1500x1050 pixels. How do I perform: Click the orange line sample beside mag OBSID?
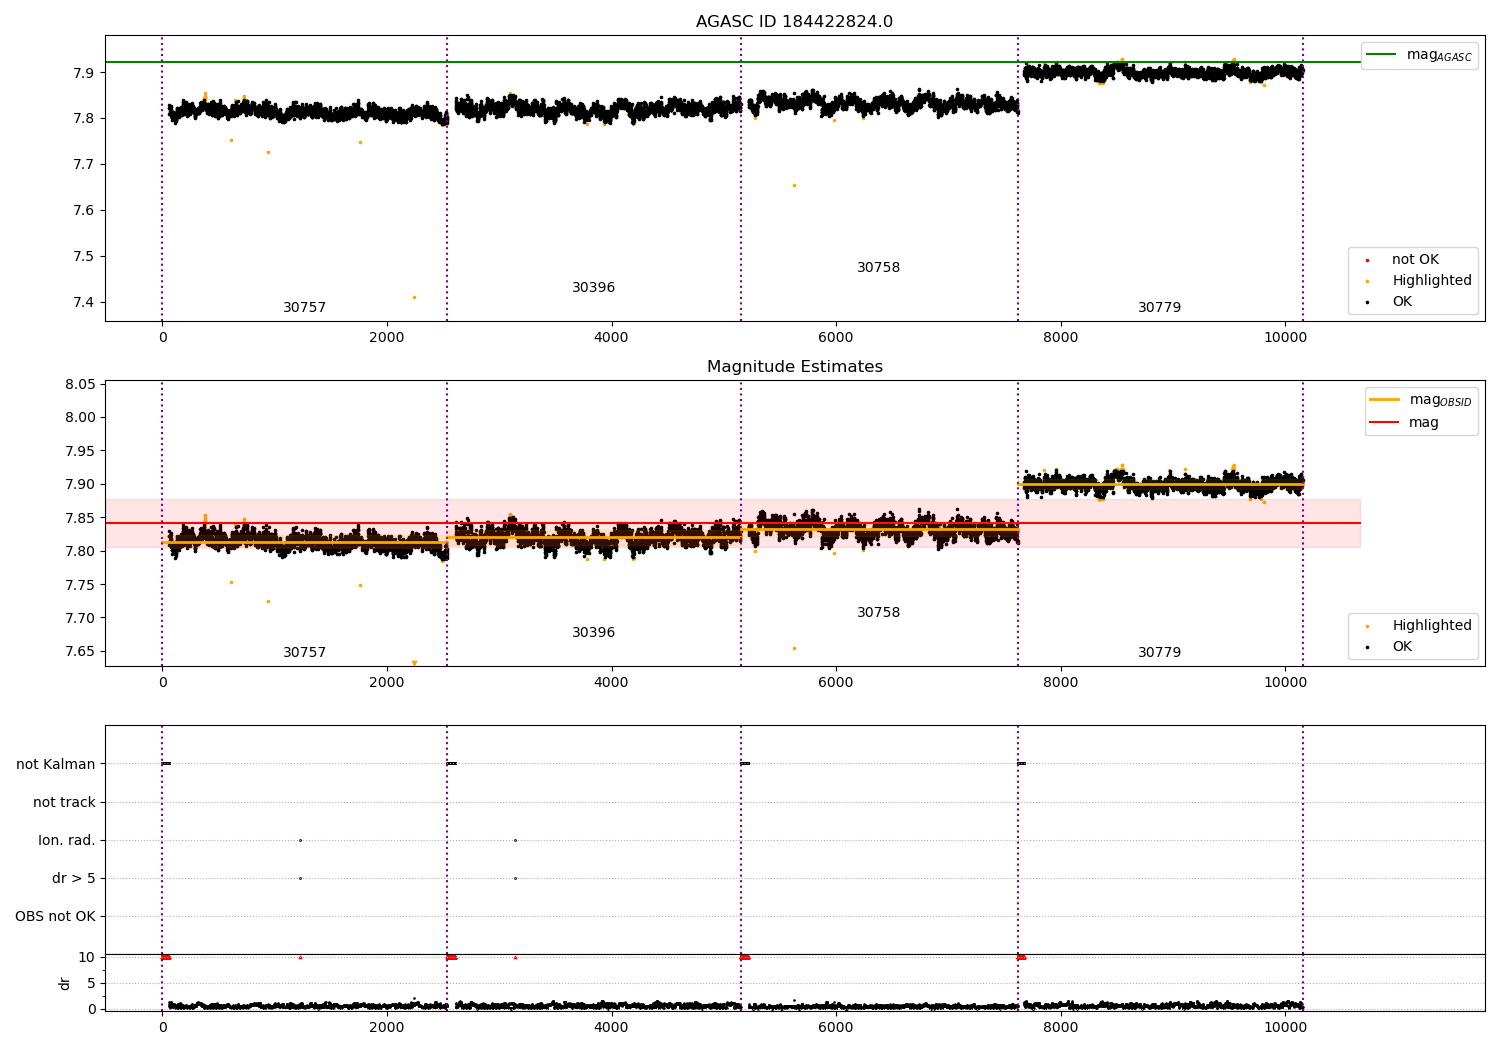click(x=1384, y=400)
